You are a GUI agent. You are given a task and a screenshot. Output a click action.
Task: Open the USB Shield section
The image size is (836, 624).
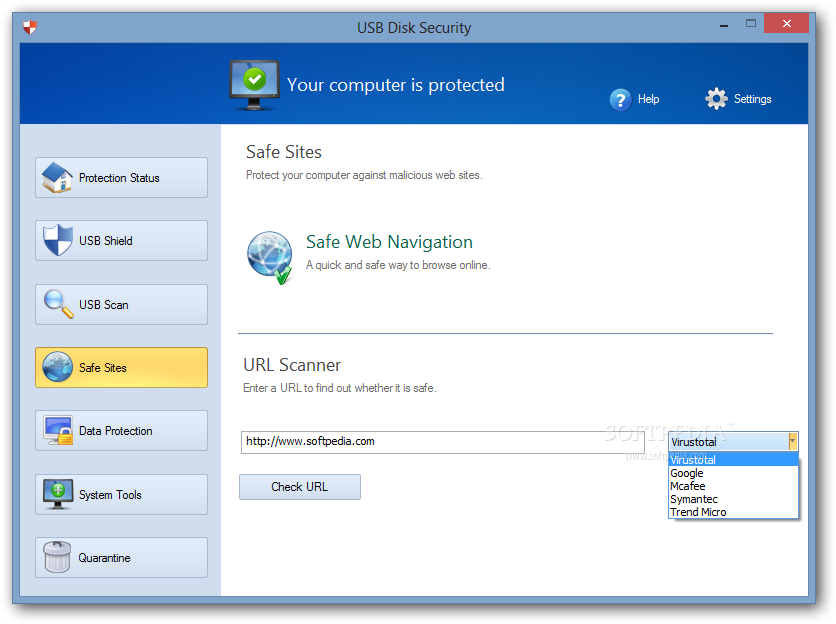(x=122, y=241)
